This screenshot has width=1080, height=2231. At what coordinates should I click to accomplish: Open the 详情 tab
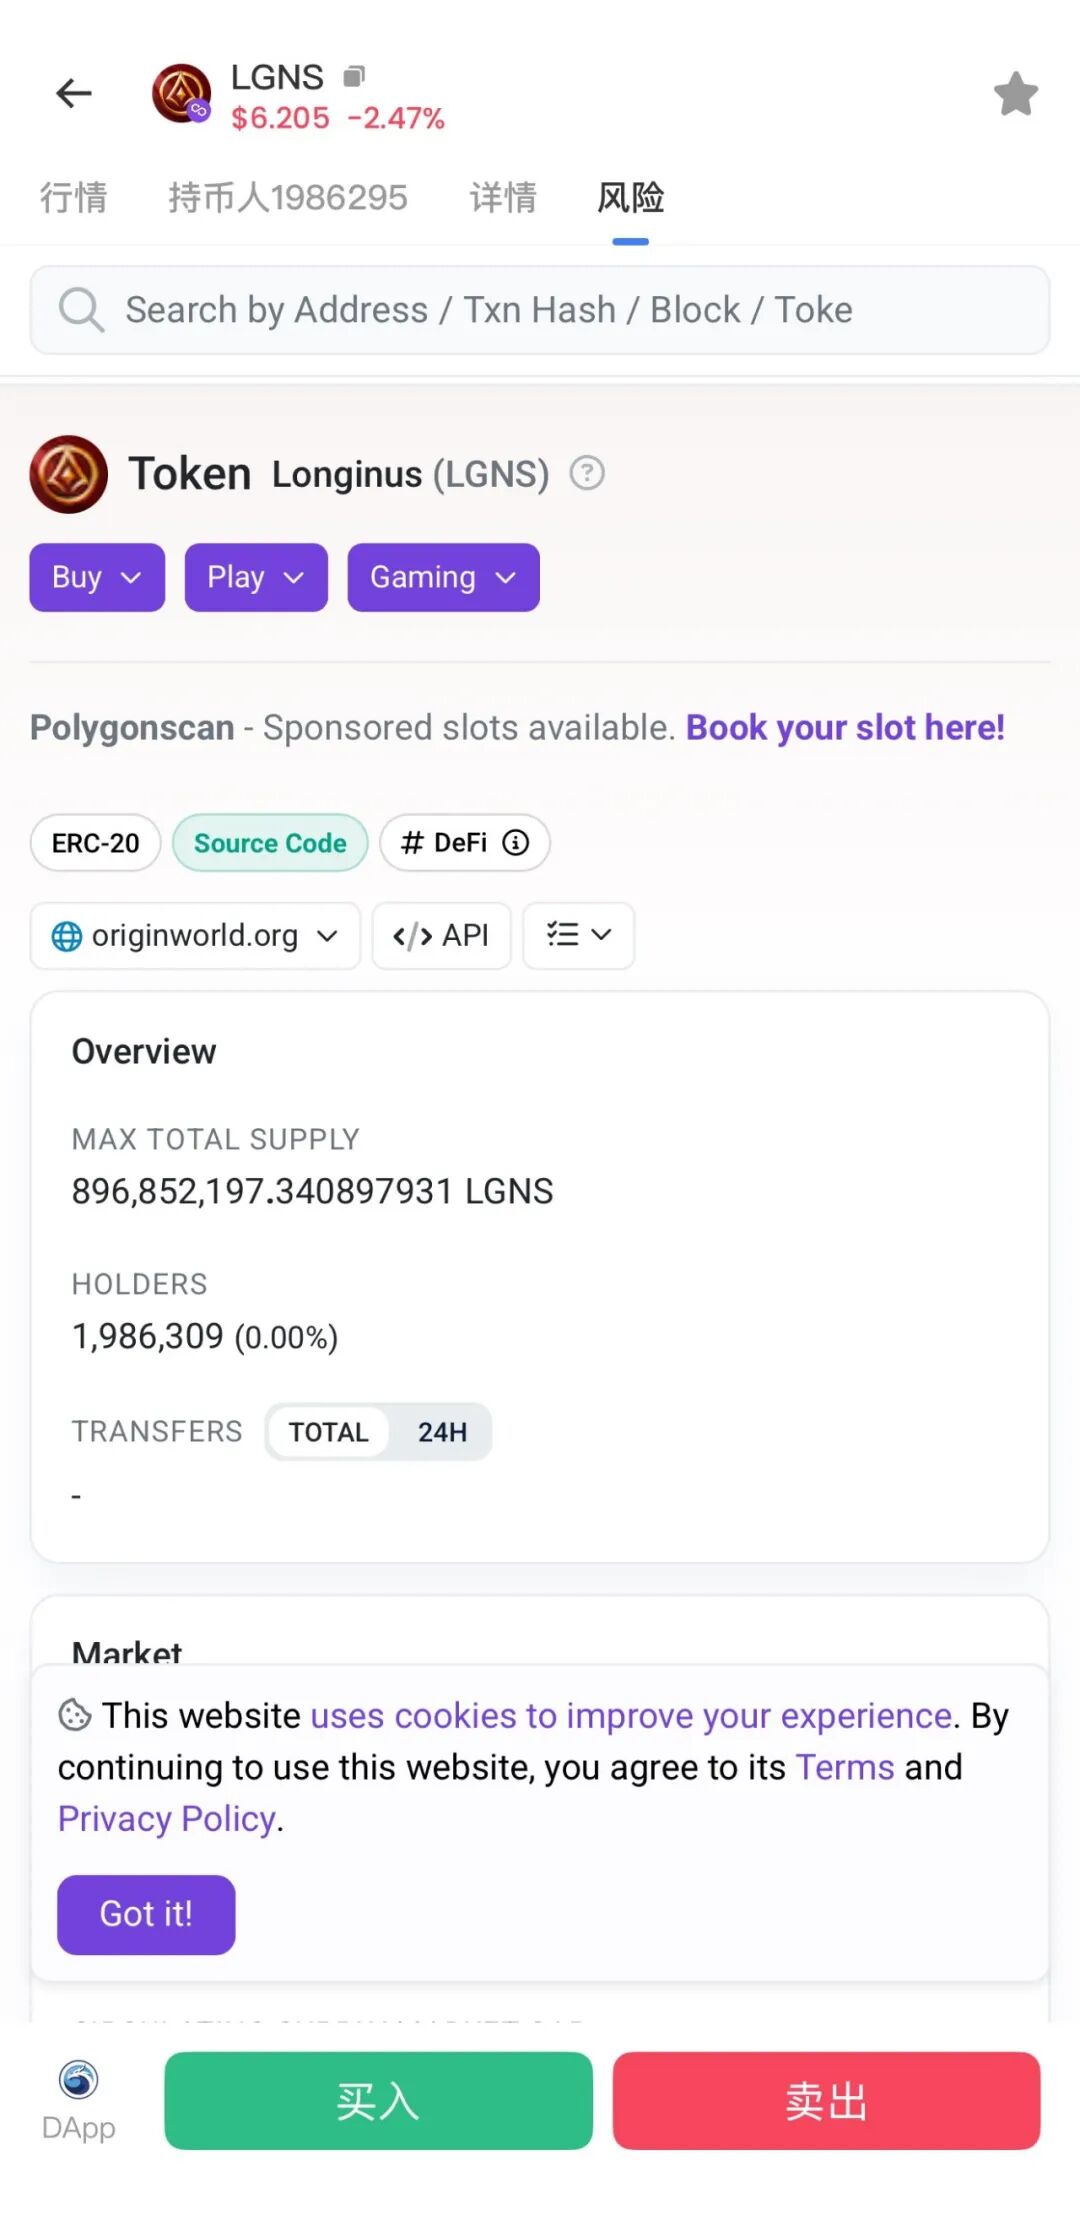click(502, 198)
